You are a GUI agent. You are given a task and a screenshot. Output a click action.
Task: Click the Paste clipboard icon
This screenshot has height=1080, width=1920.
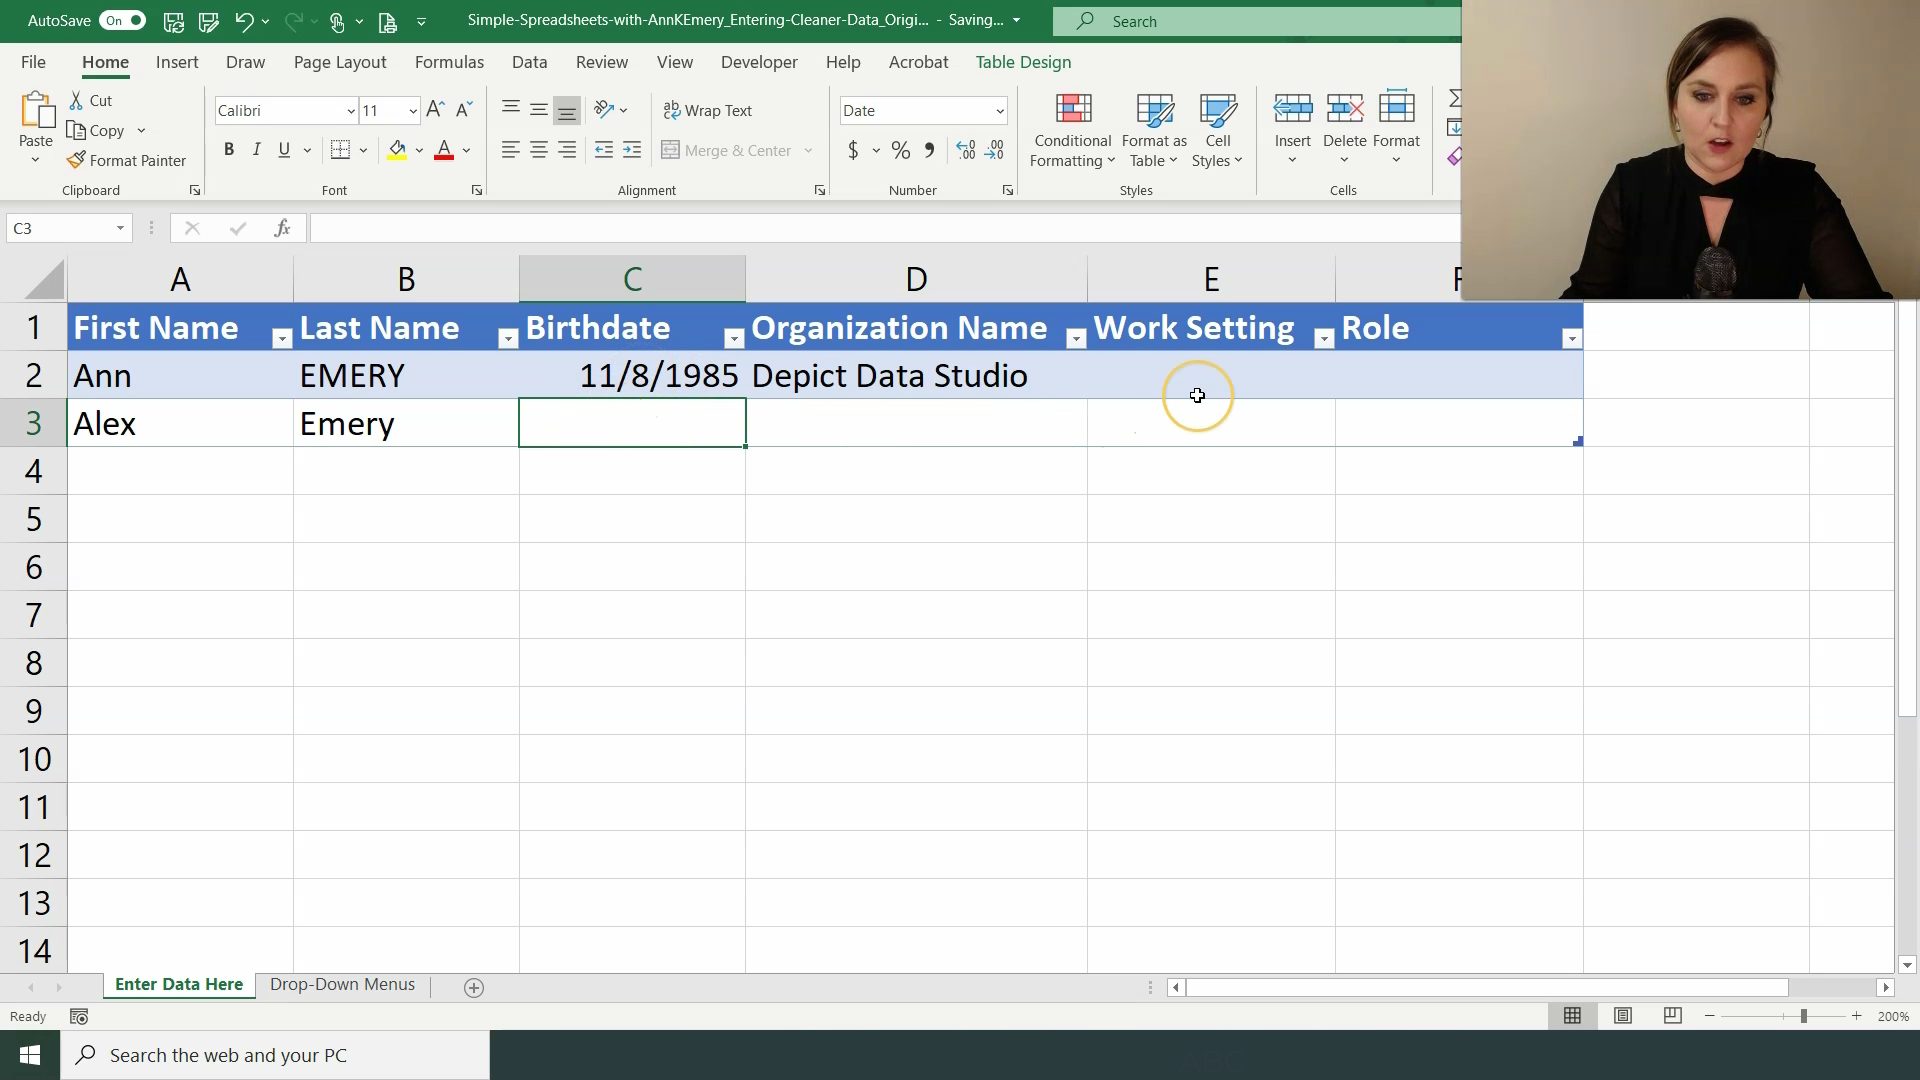coord(36,110)
